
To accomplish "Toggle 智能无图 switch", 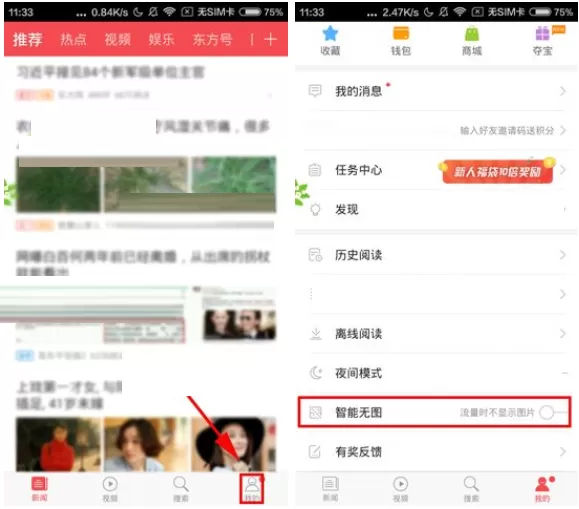I will click(x=553, y=412).
